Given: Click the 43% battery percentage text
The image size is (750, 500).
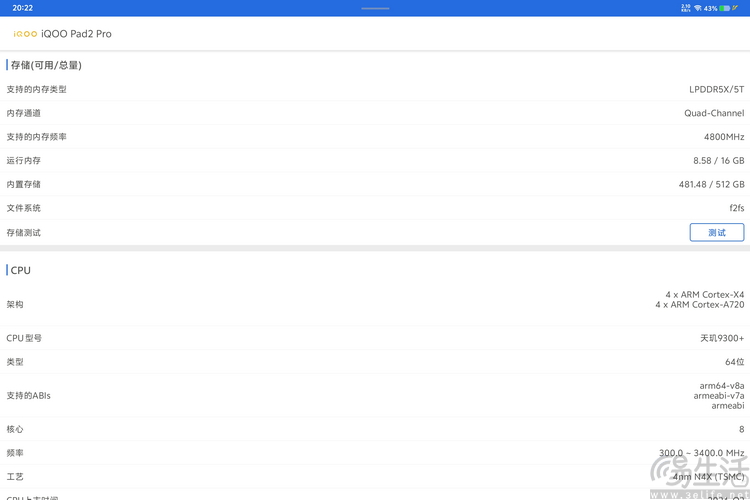Looking at the screenshot, I should tap(710, 8).
